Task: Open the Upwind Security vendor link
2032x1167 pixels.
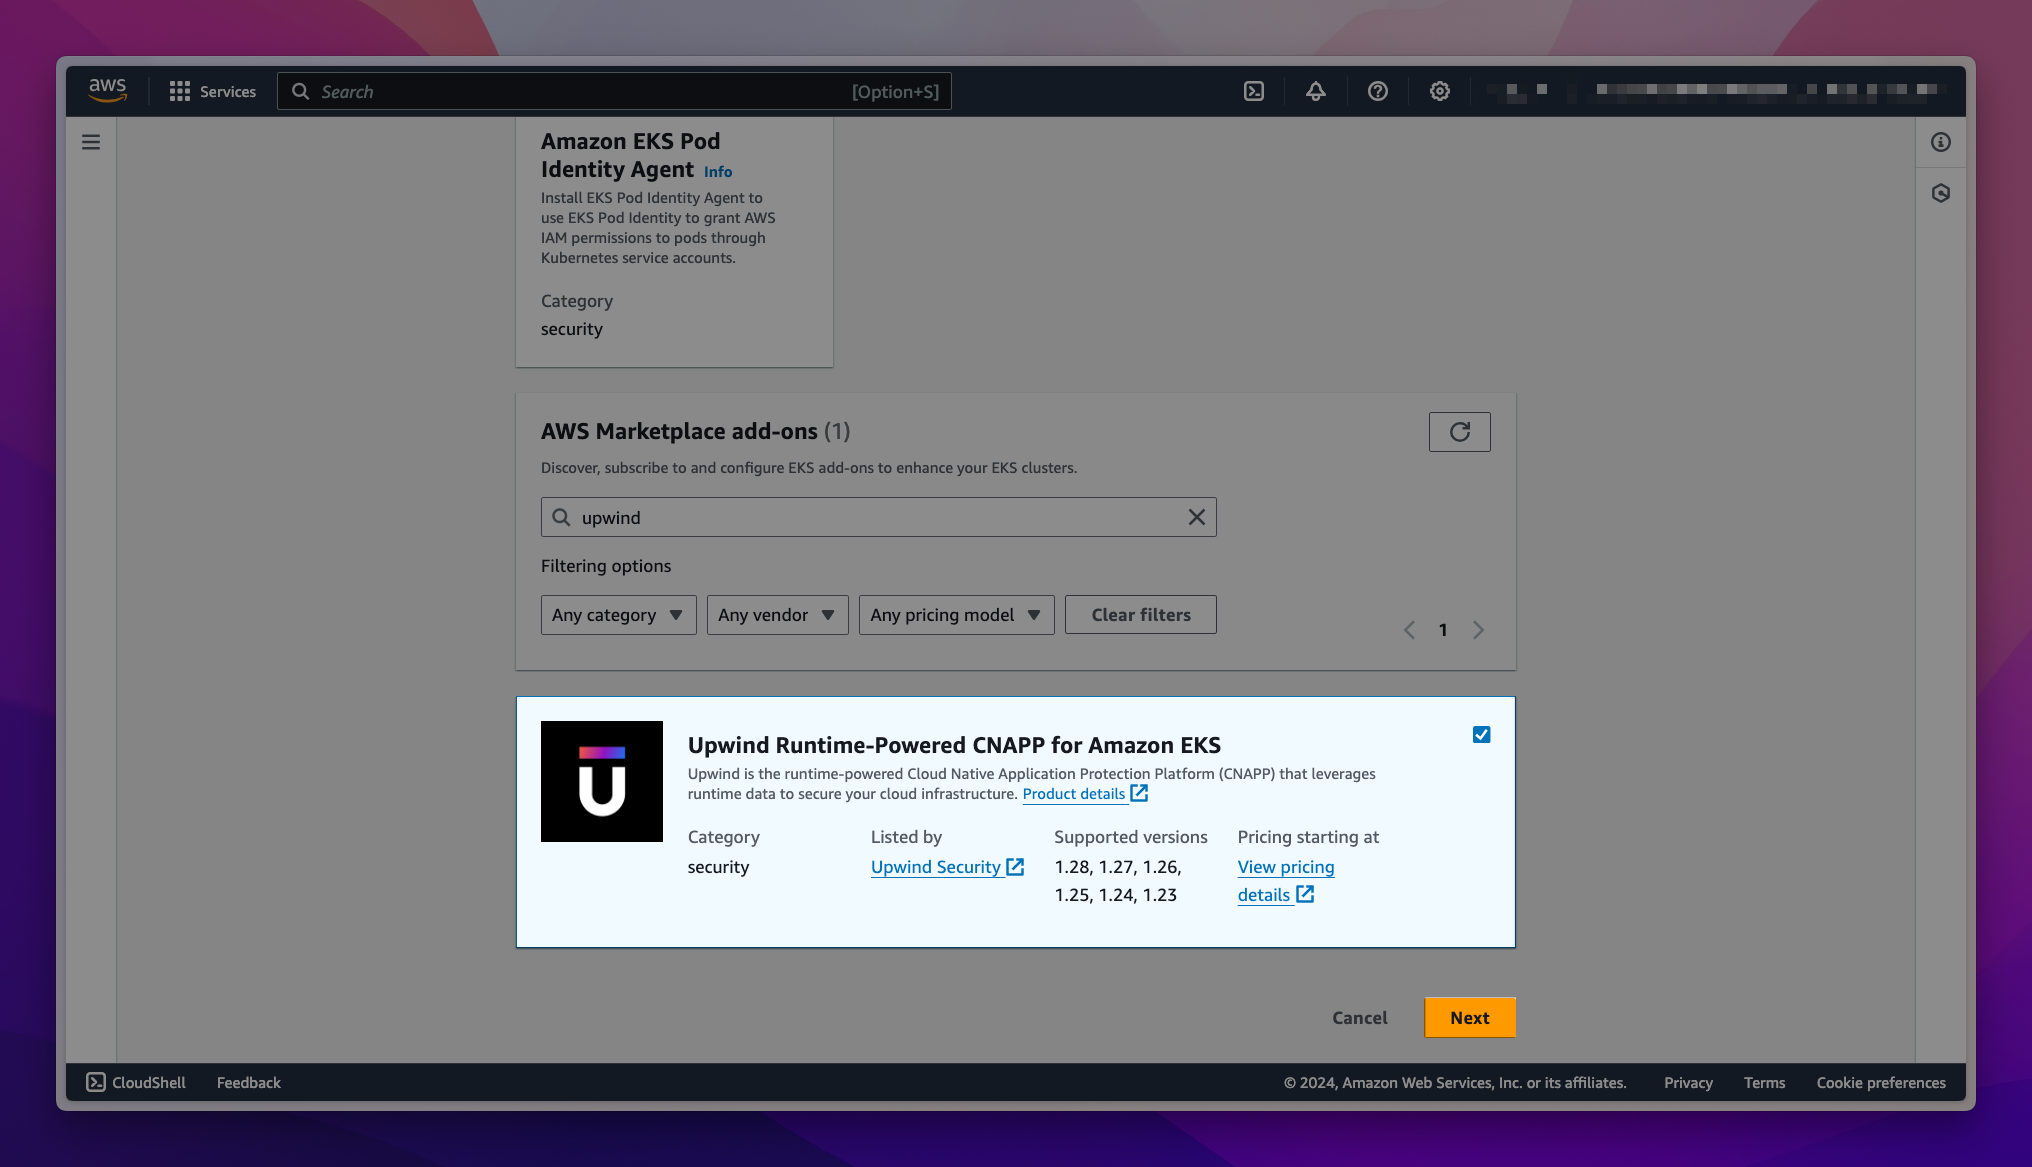Action: (947, 867)
